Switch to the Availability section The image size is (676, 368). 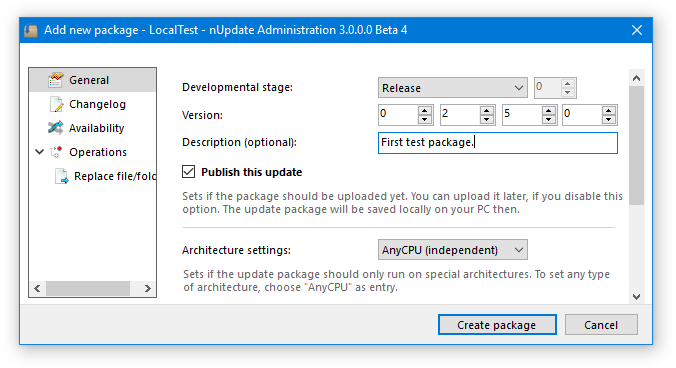(x=97, y=128)
